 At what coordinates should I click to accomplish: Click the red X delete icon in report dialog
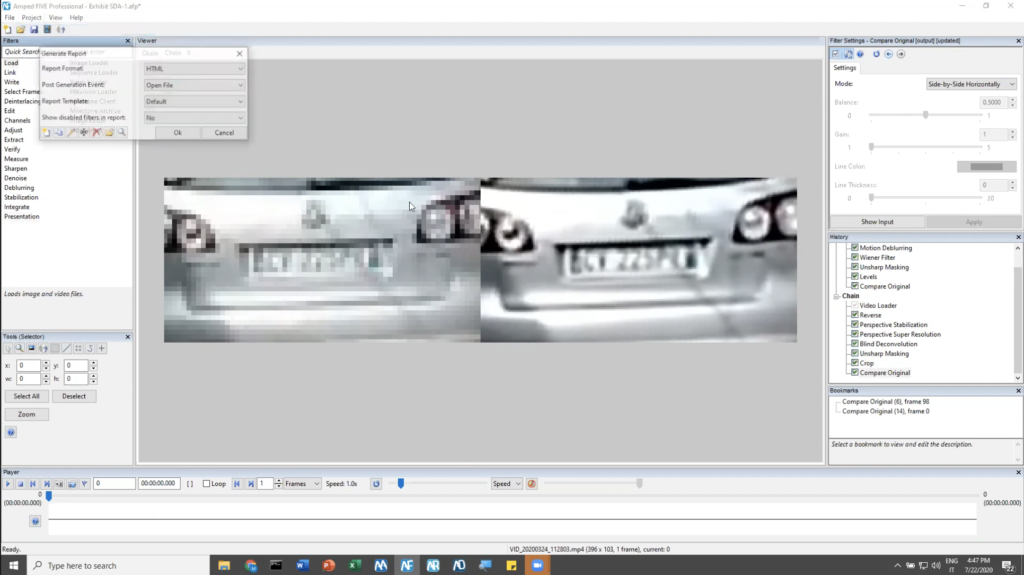click(97, 132)
